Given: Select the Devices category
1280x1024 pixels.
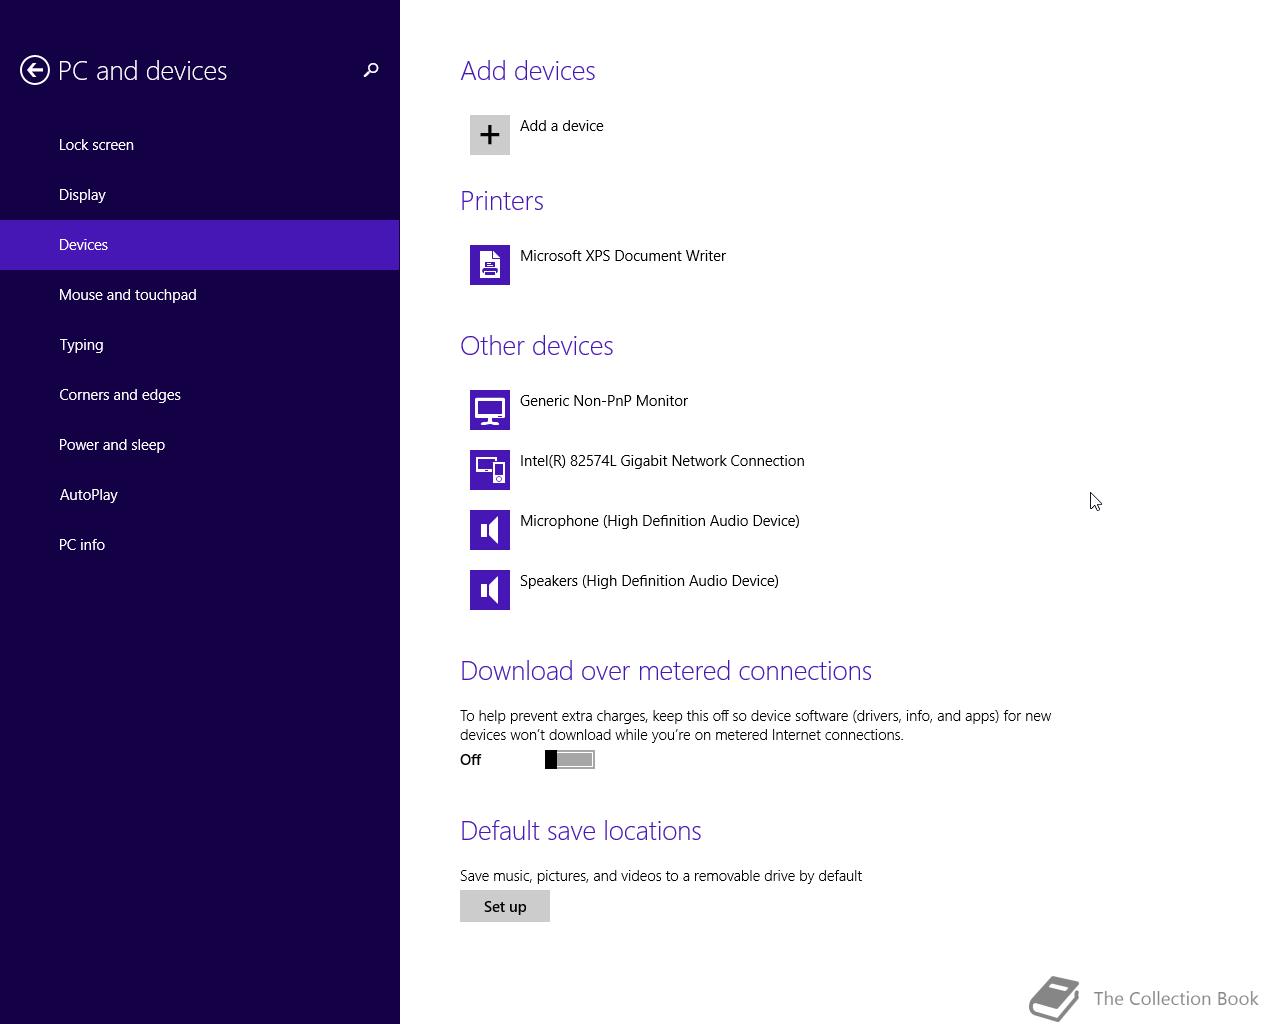Looking at the screenshot, I should (200, 245).
